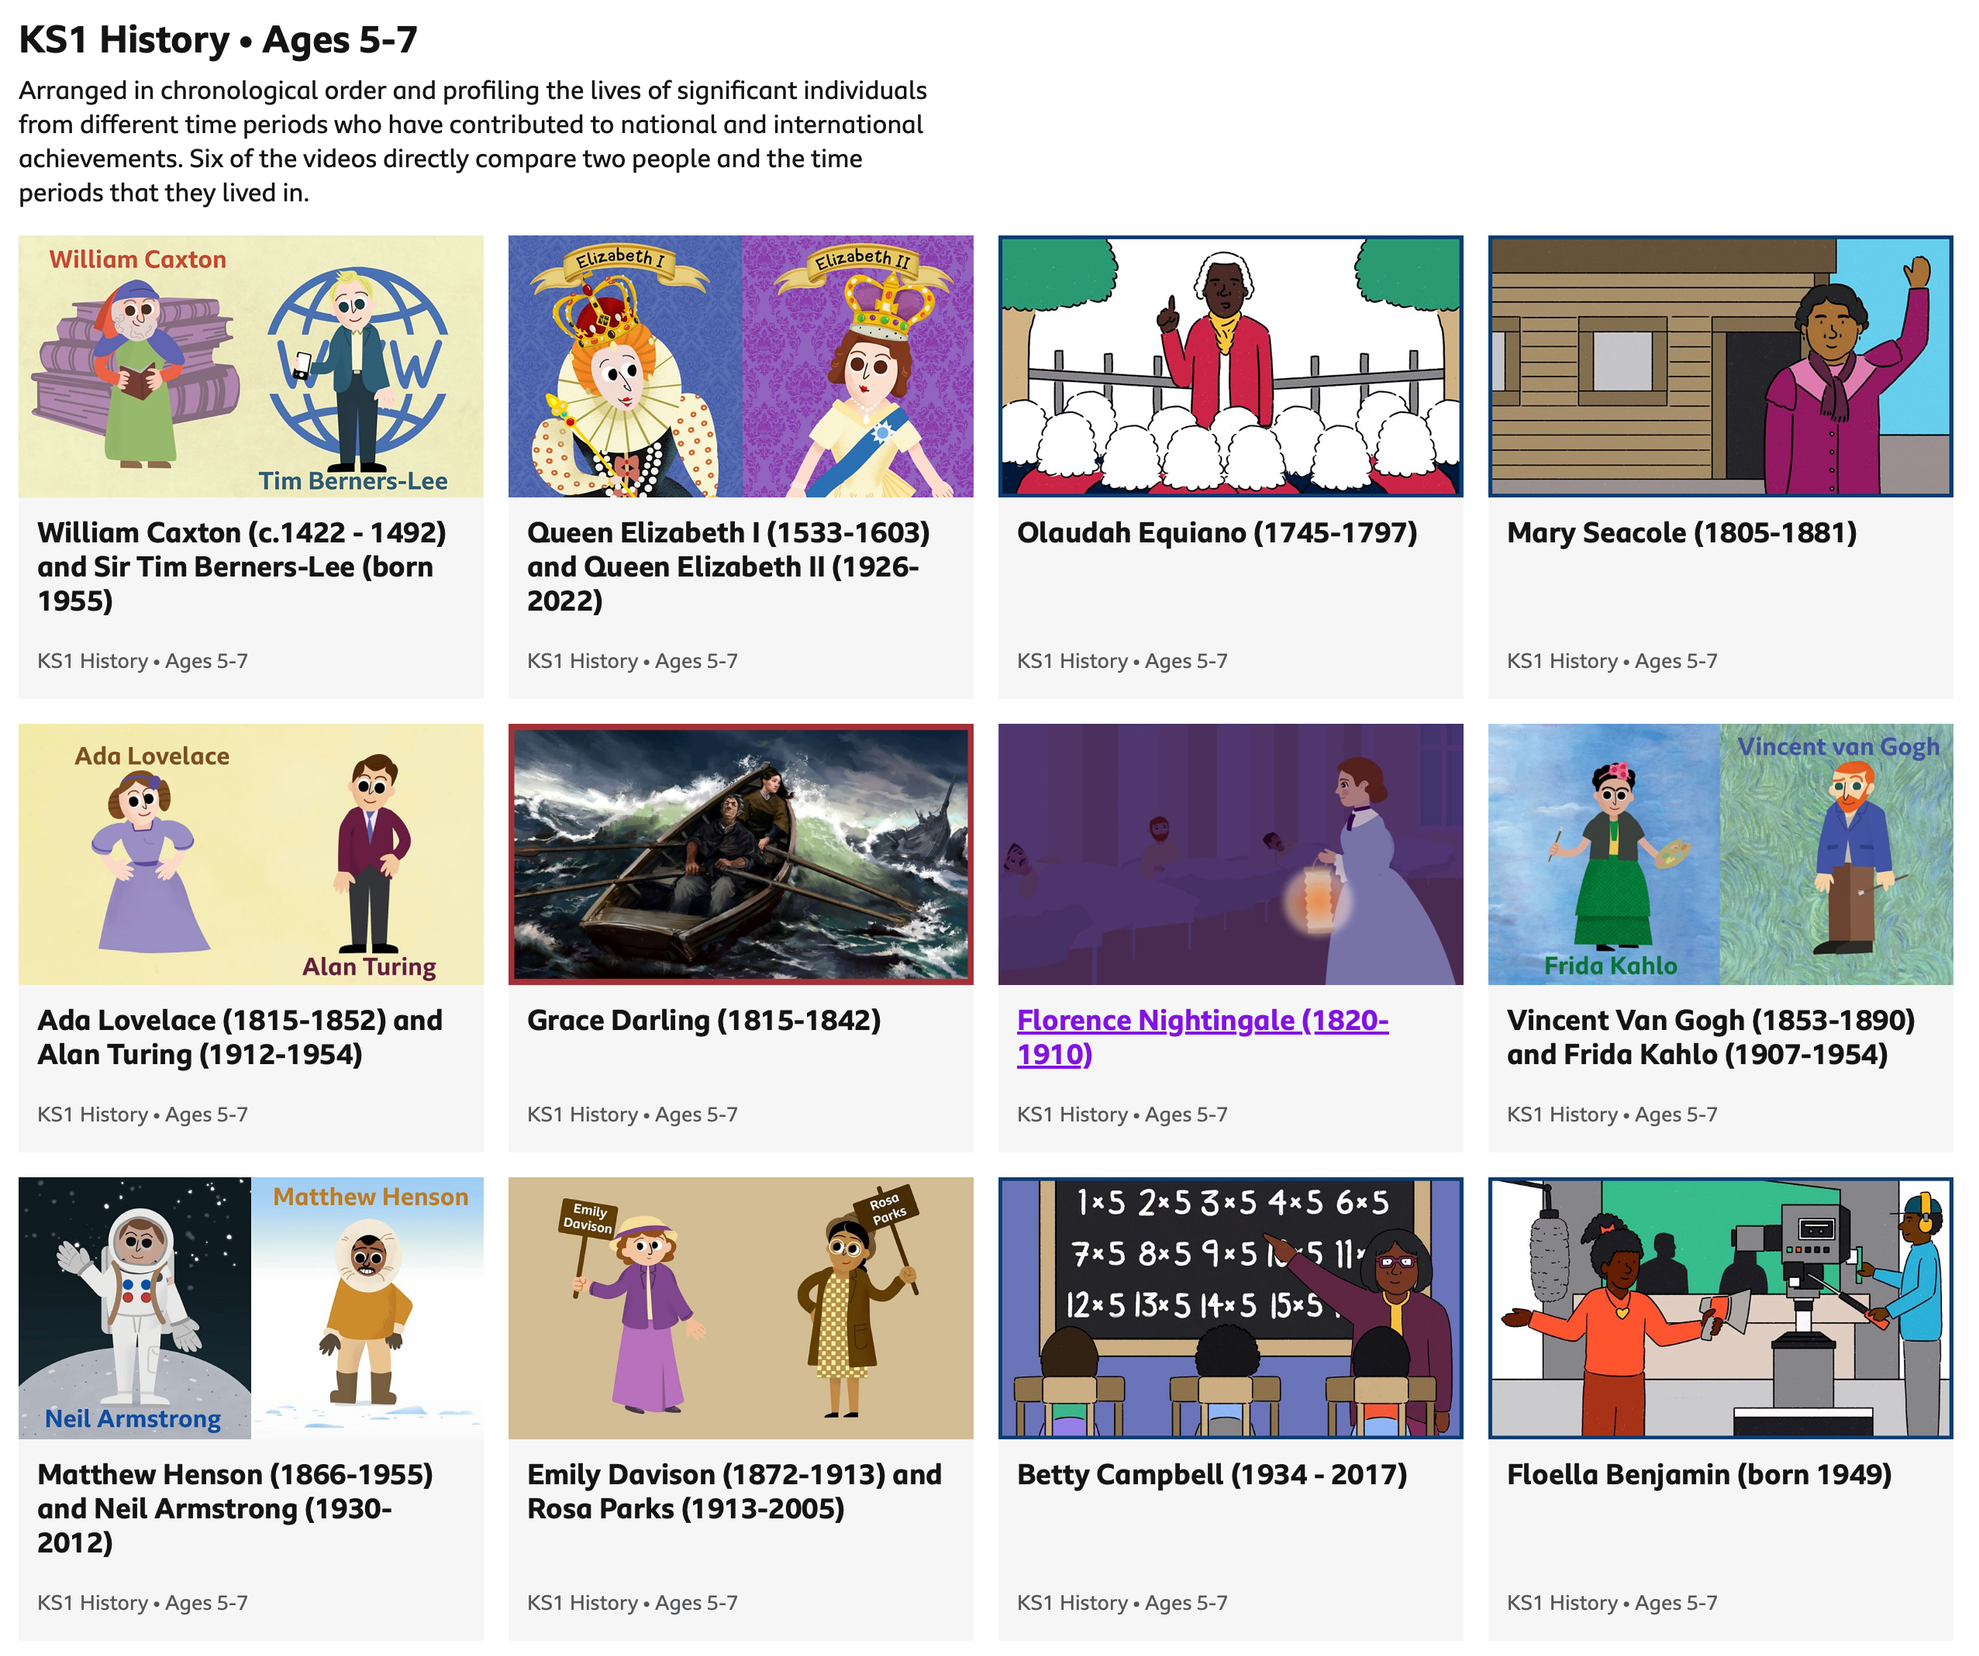Click the Grace Darling rowing boat painting

coord(741,855)
